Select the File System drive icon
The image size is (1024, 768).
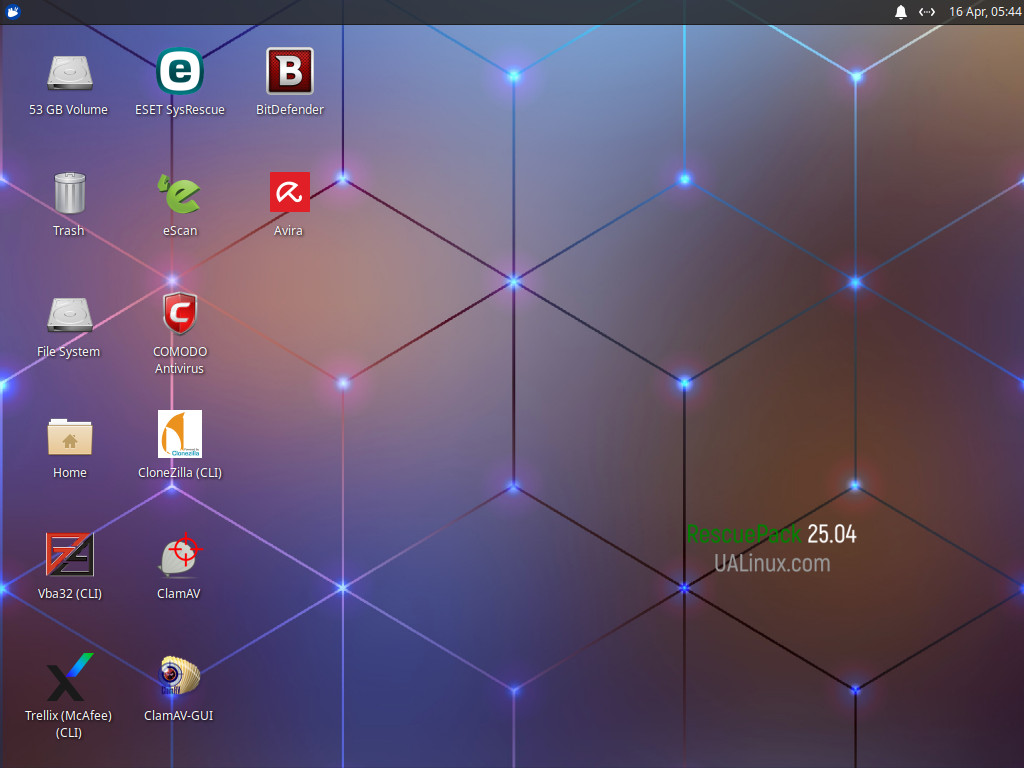[x=69, y=314]
